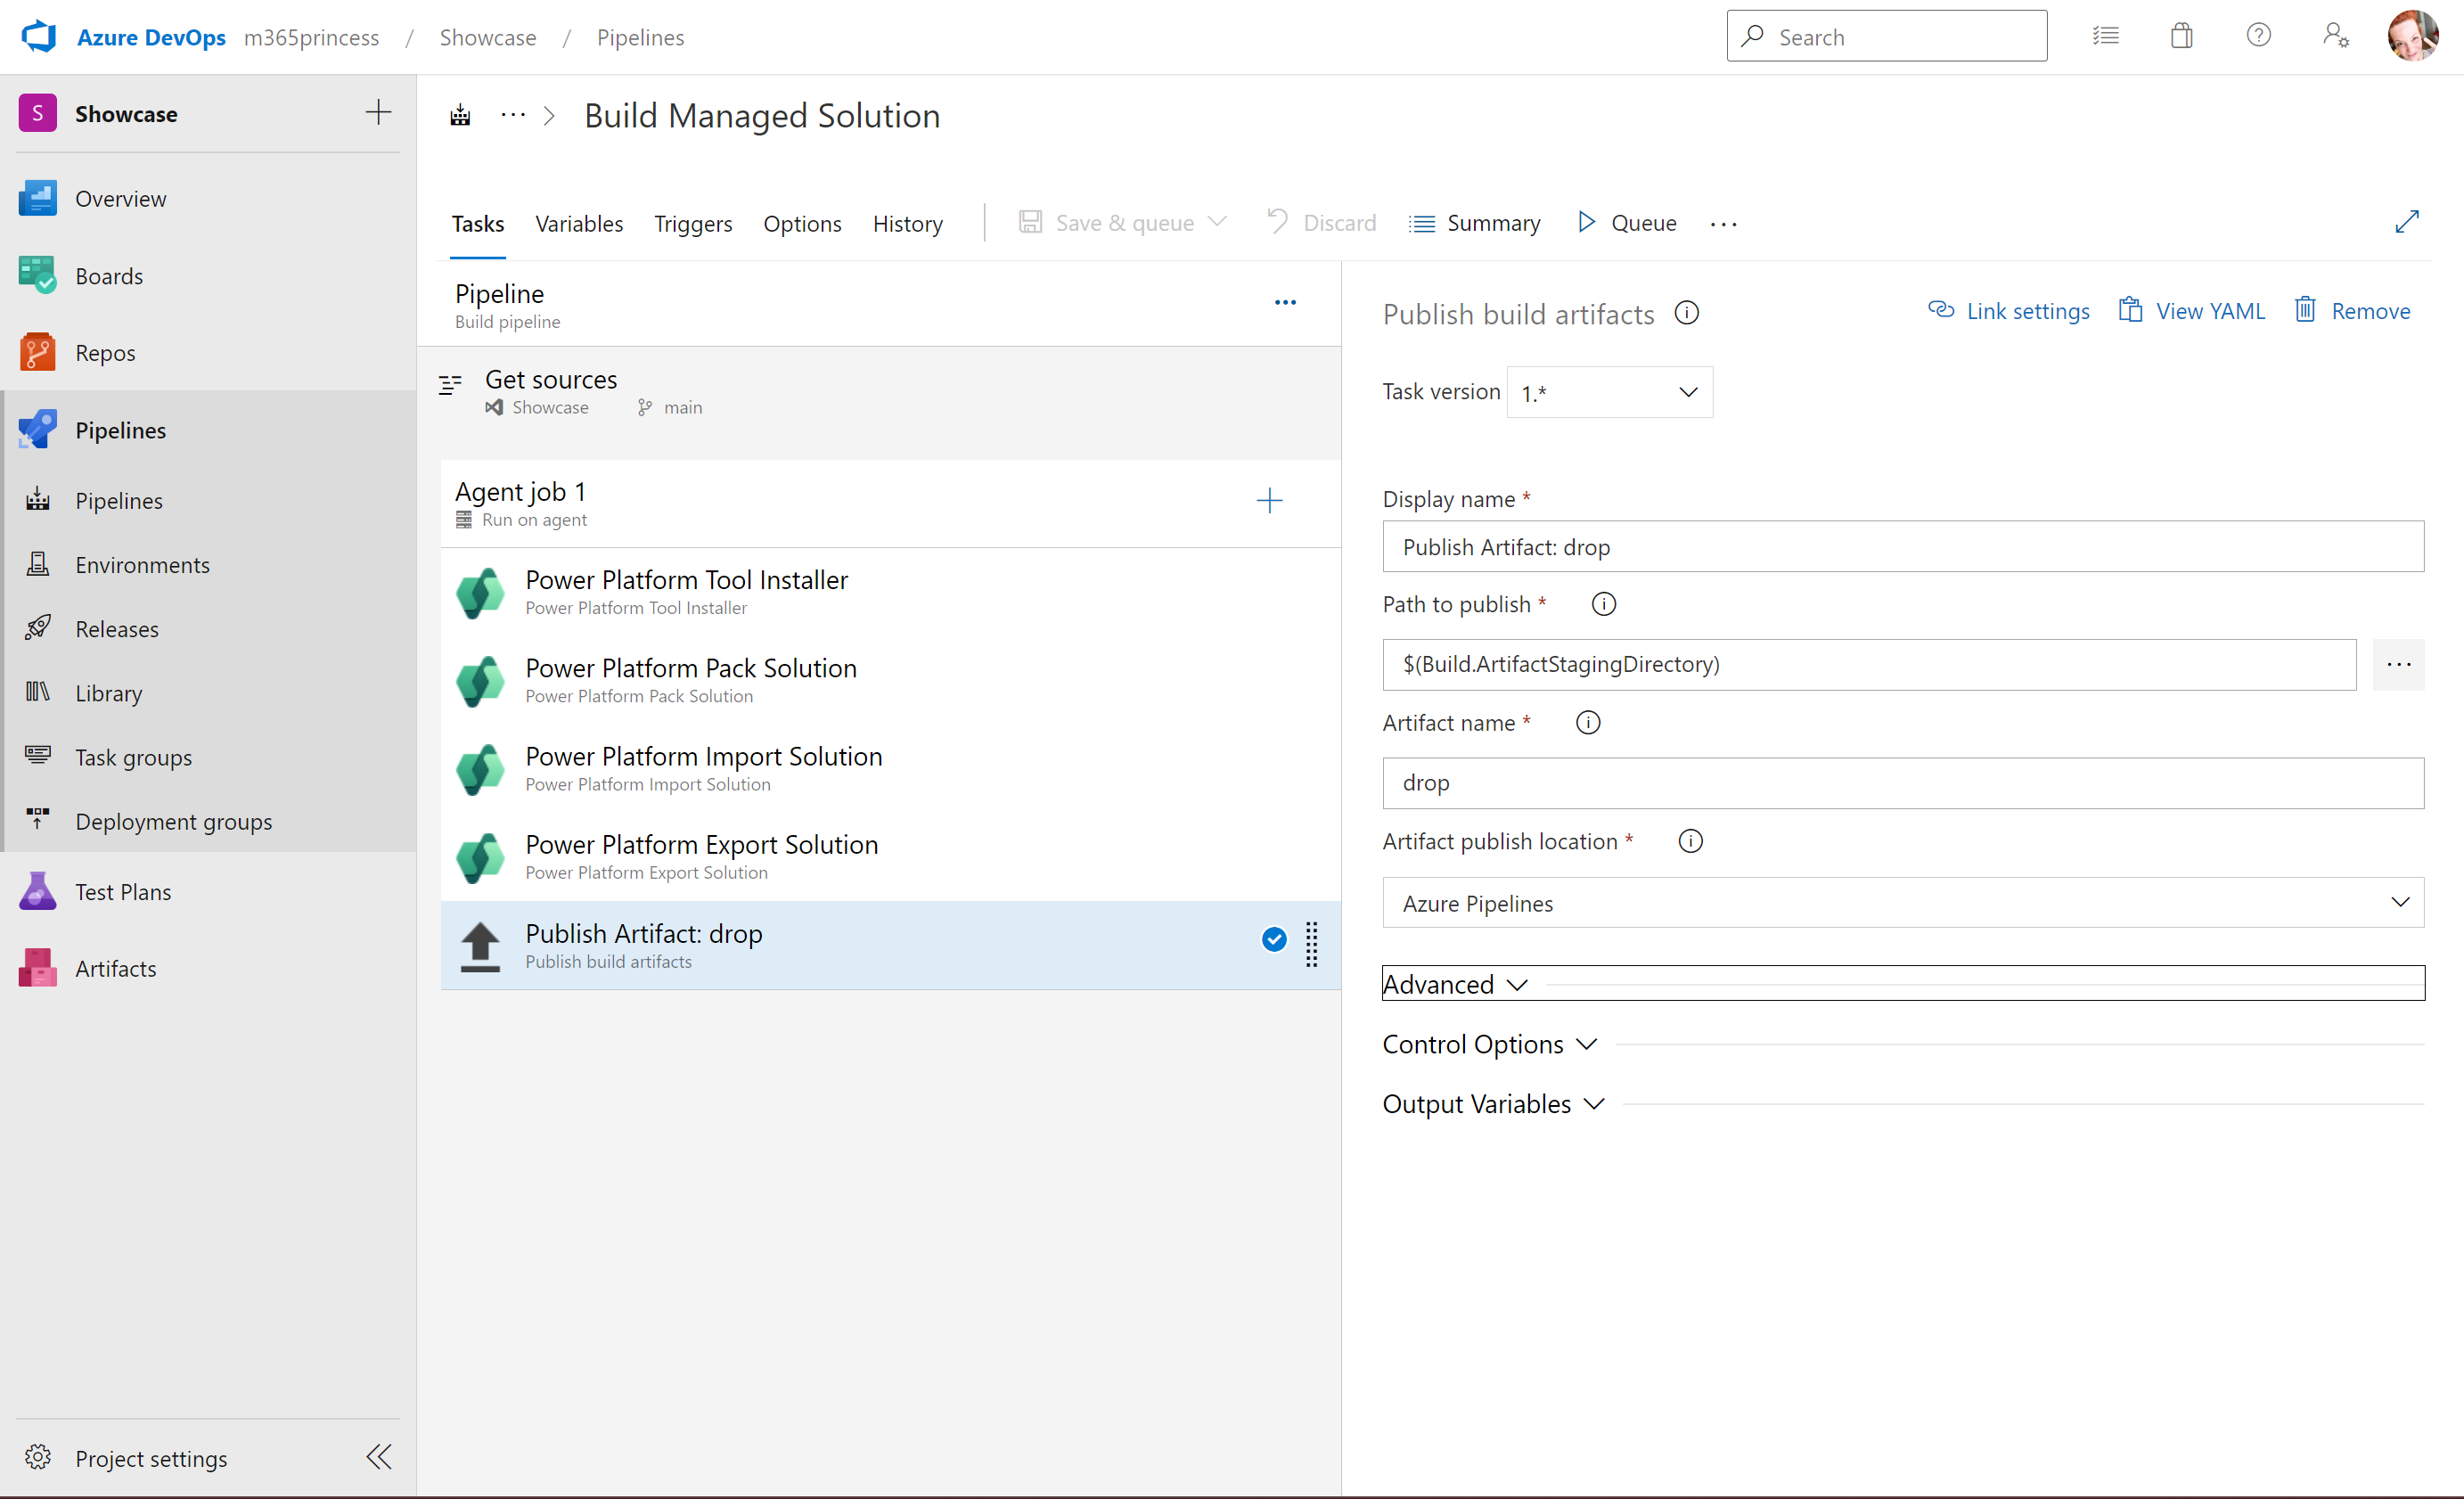Click the Display name field

1903,546
